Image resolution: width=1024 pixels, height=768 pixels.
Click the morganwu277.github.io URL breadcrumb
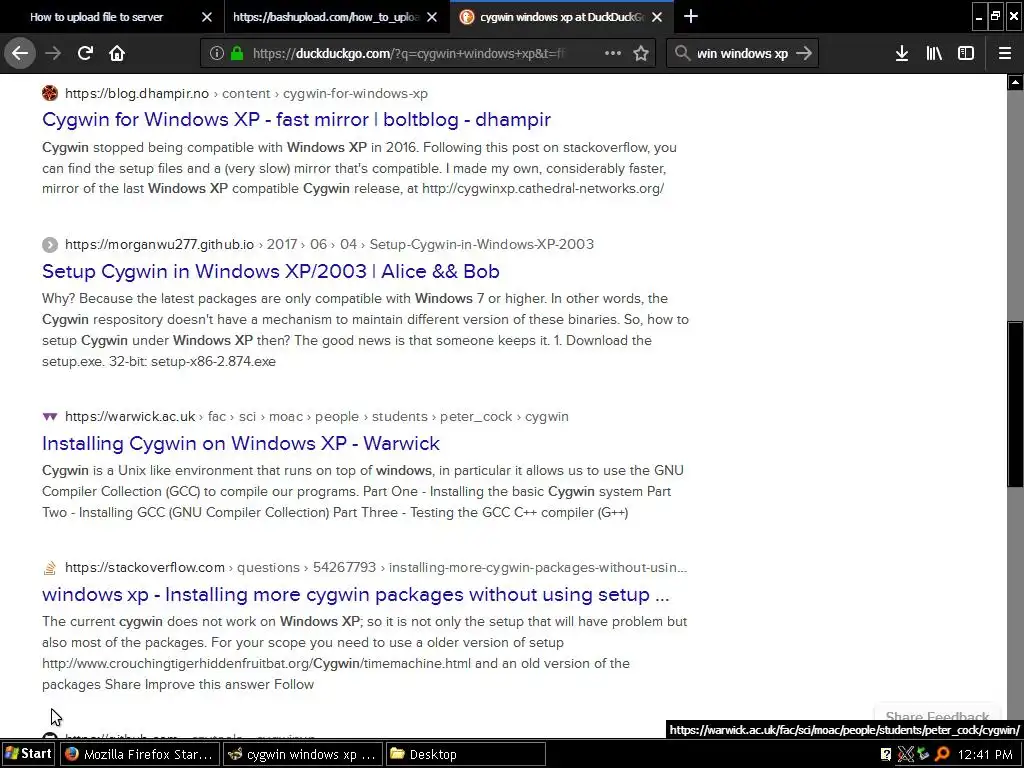(x=329, y=244)
